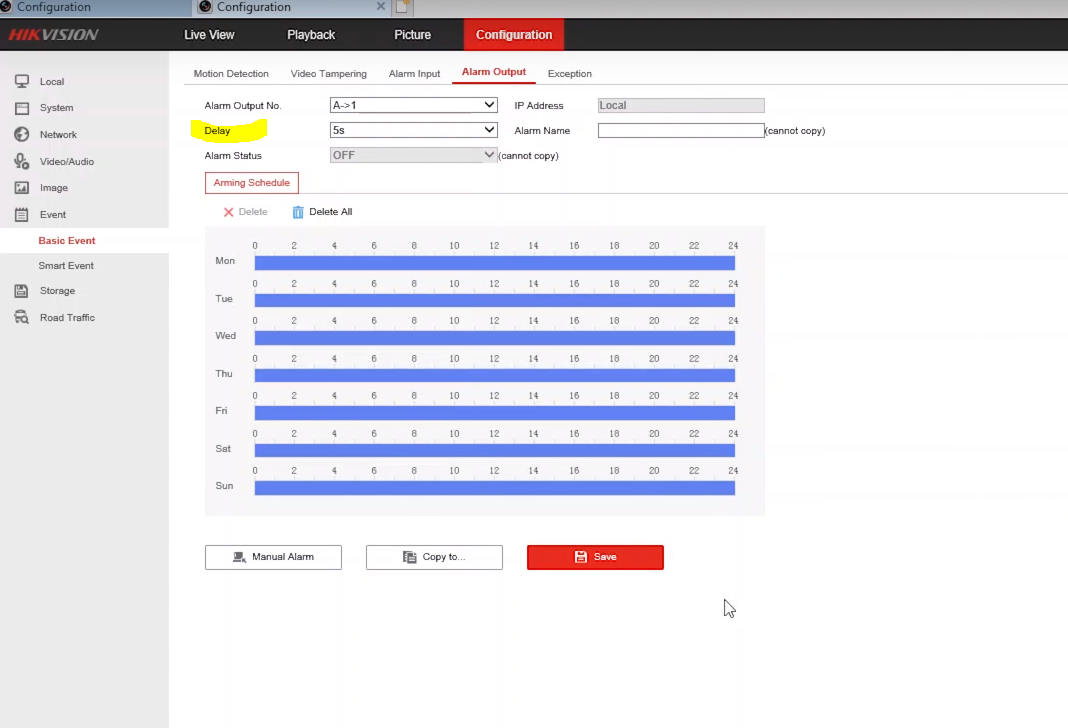Click the Storage disk icon
Screen dimensions: 1068x728
[21, 291]
